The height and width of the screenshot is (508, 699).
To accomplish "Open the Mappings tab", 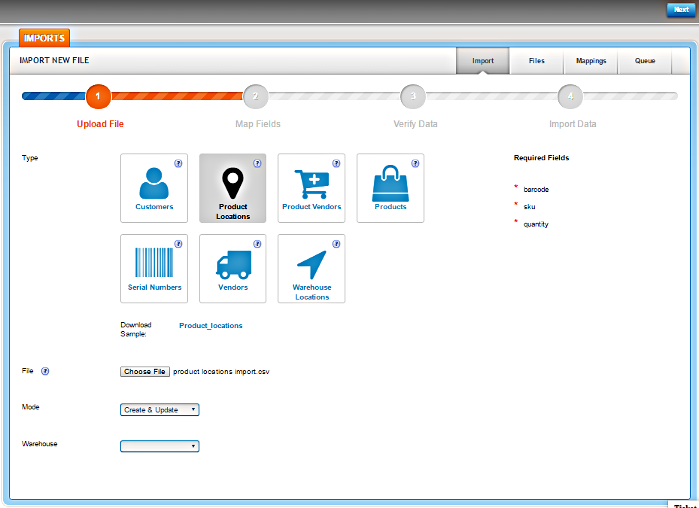I will [590, 61].
